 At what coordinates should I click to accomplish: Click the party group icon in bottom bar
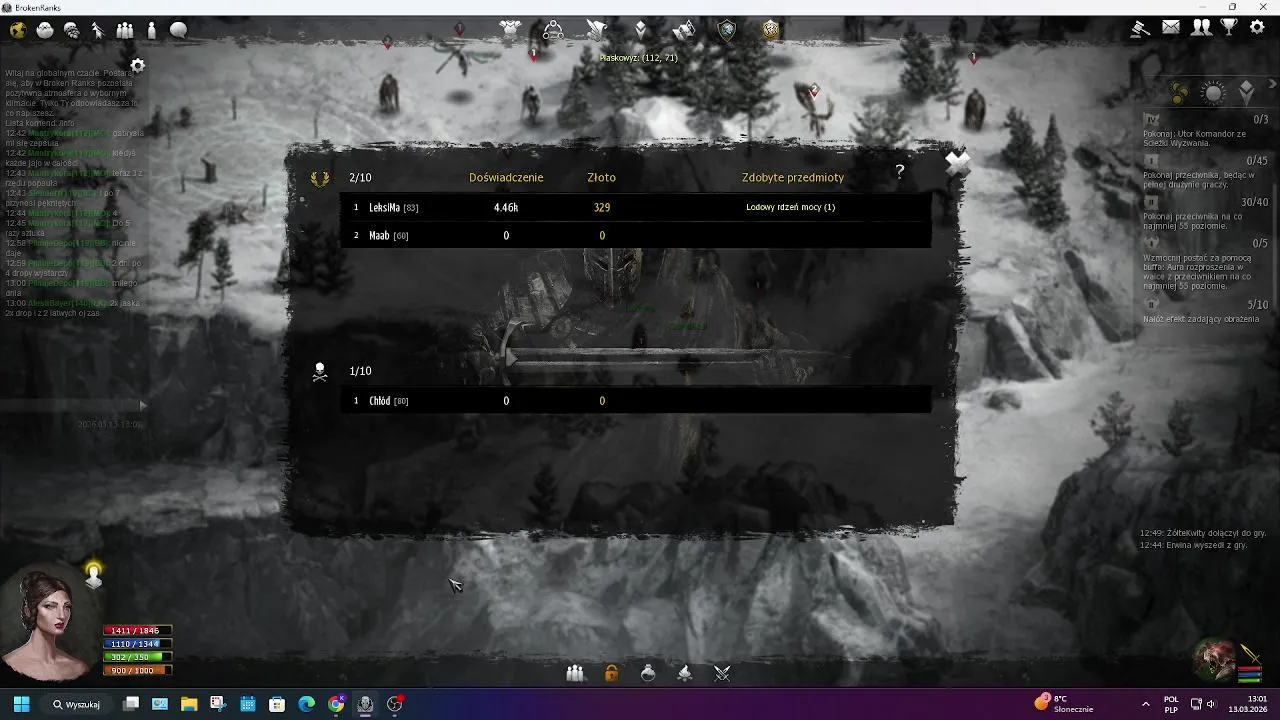(x=575, y=673)
